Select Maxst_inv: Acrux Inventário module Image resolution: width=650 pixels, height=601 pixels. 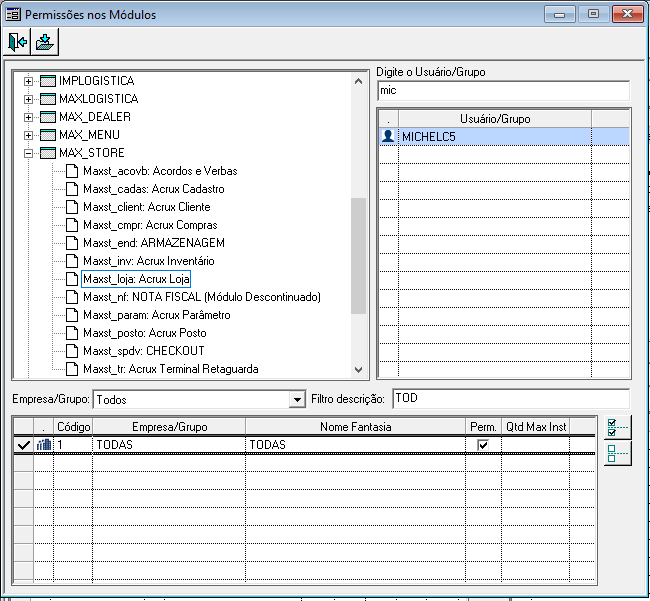tap(149, 261)
